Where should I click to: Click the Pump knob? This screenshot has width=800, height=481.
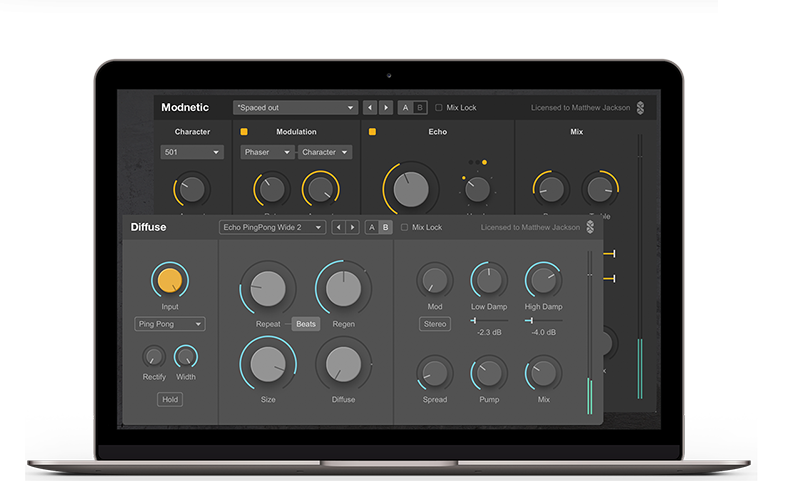(x=489, y=373)
